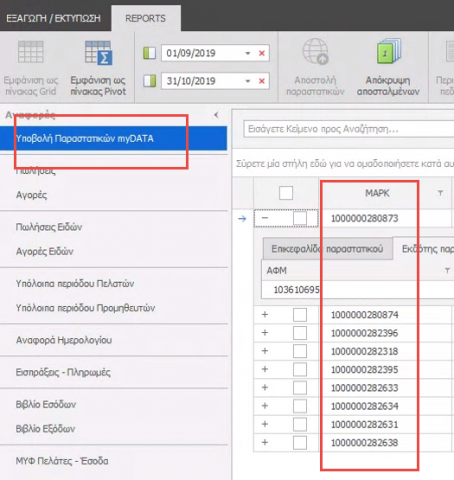
Task: Select Υποβολή Παραστατικών myDATA report
Action: tap(113, 138)
